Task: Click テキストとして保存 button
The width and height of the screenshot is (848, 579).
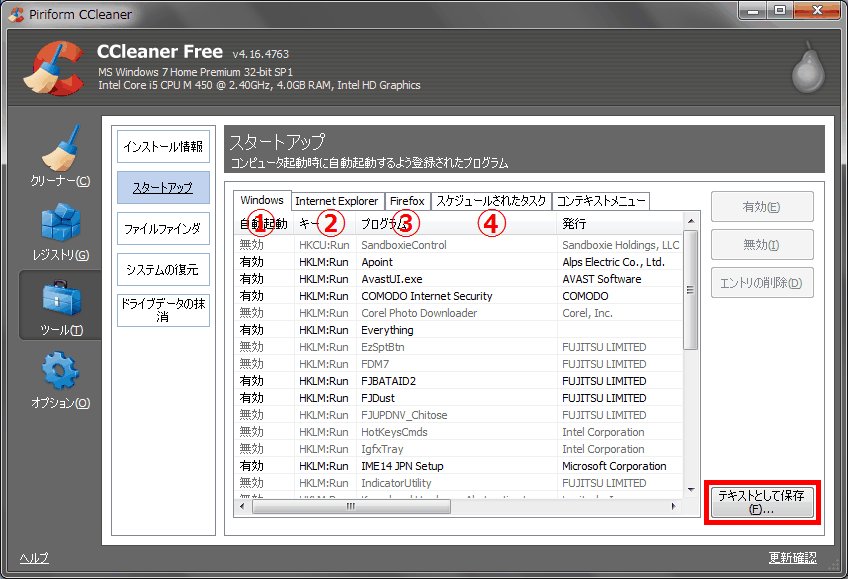Action: coord(762,502)
